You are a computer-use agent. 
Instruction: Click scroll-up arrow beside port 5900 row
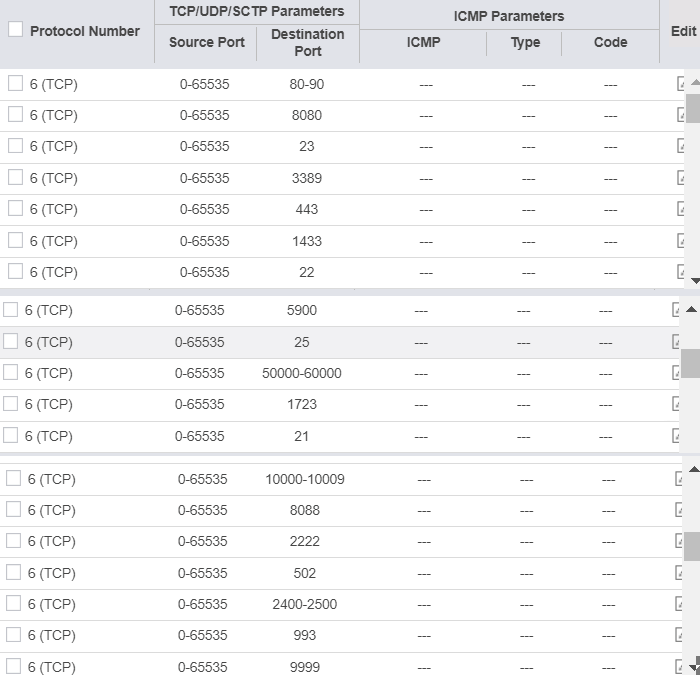click(692, 309)
